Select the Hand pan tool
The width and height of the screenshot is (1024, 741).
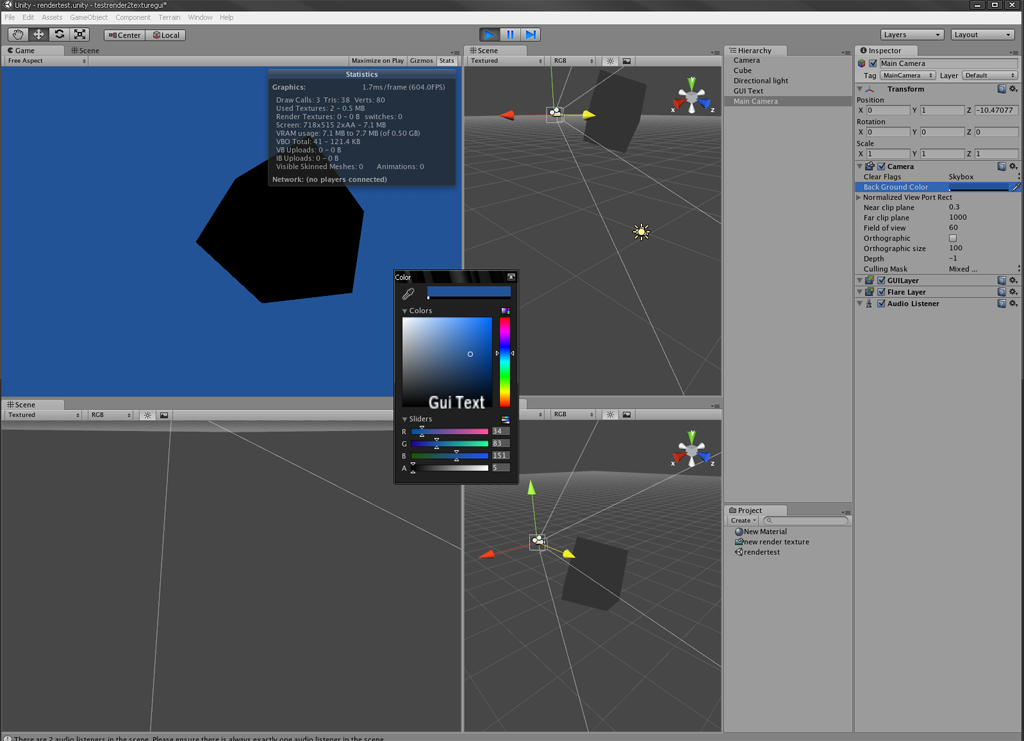coord(17,34)
